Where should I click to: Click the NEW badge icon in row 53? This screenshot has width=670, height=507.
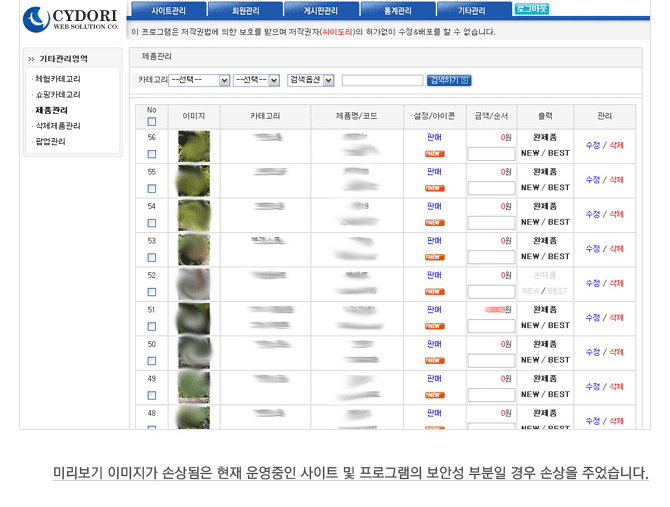point(434,257)
